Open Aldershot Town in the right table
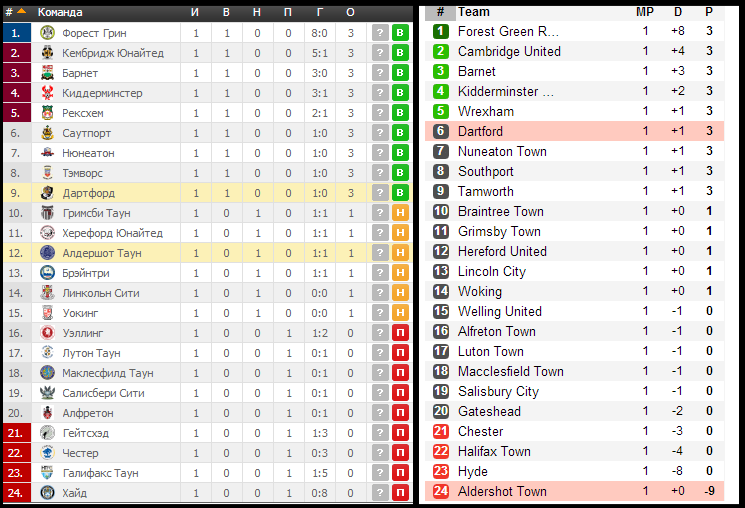This screenshot has height=508, width=745. 502,491
